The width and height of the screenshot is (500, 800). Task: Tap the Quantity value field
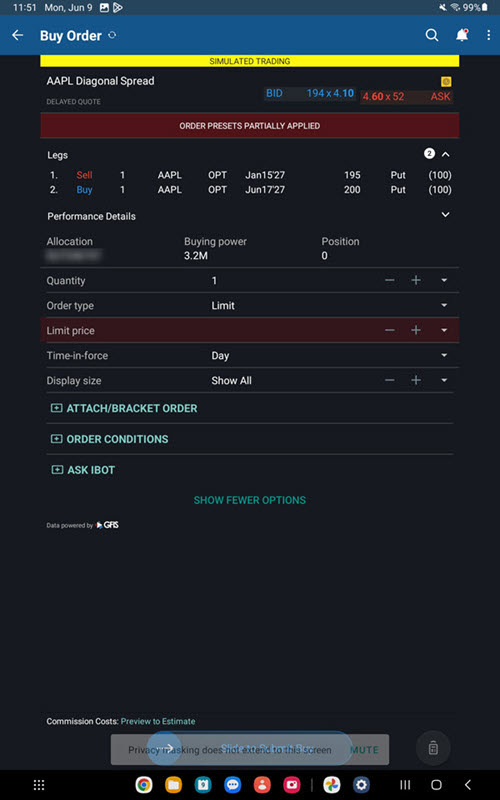(x=214, y=281)
